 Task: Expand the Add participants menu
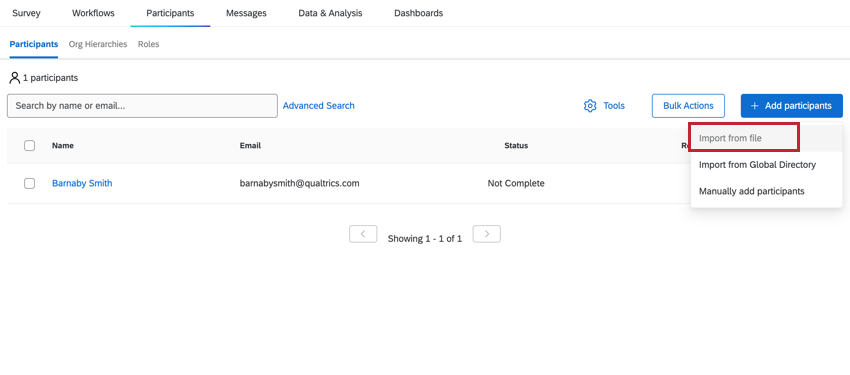point(792,106)
